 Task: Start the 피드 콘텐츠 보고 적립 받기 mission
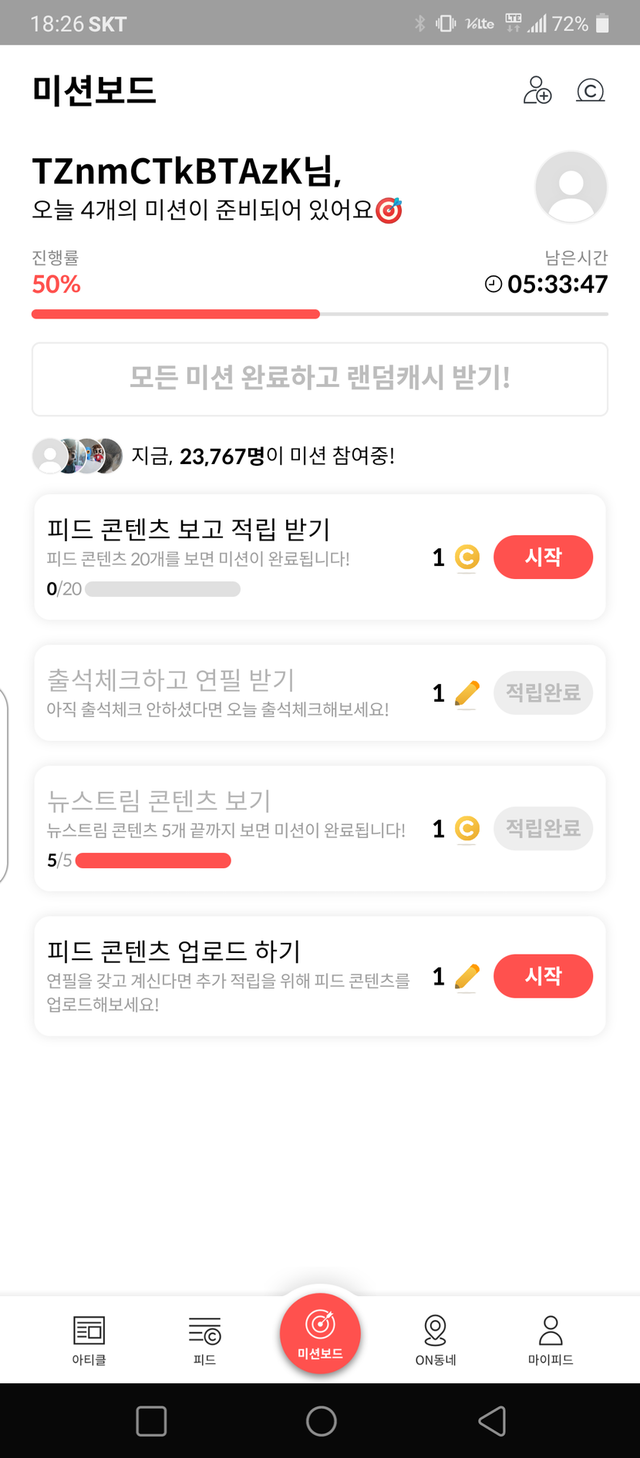(543, 557)
